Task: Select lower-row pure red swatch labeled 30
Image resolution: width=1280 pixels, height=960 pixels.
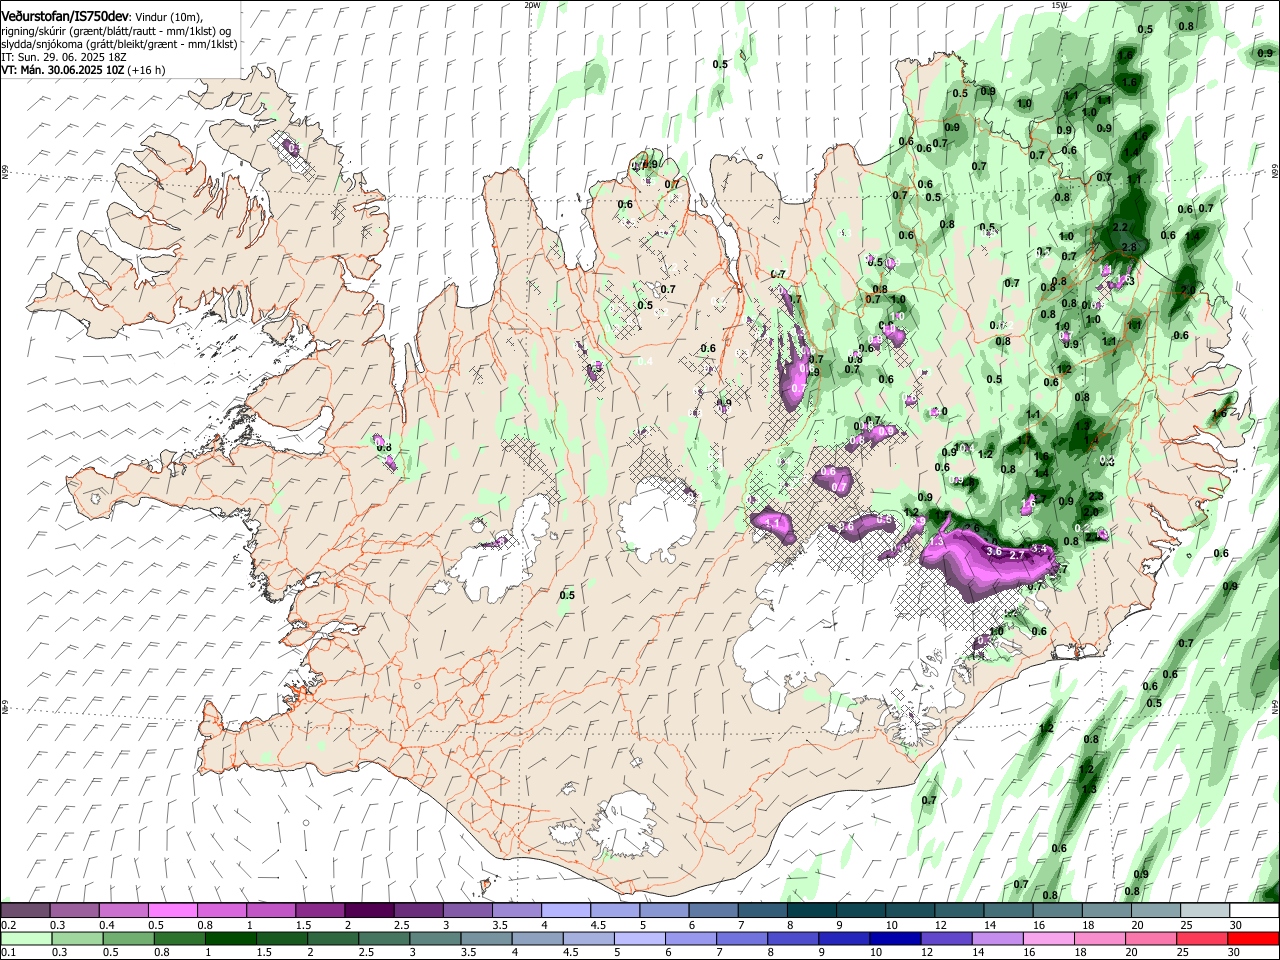Action: click(1252, 938)
